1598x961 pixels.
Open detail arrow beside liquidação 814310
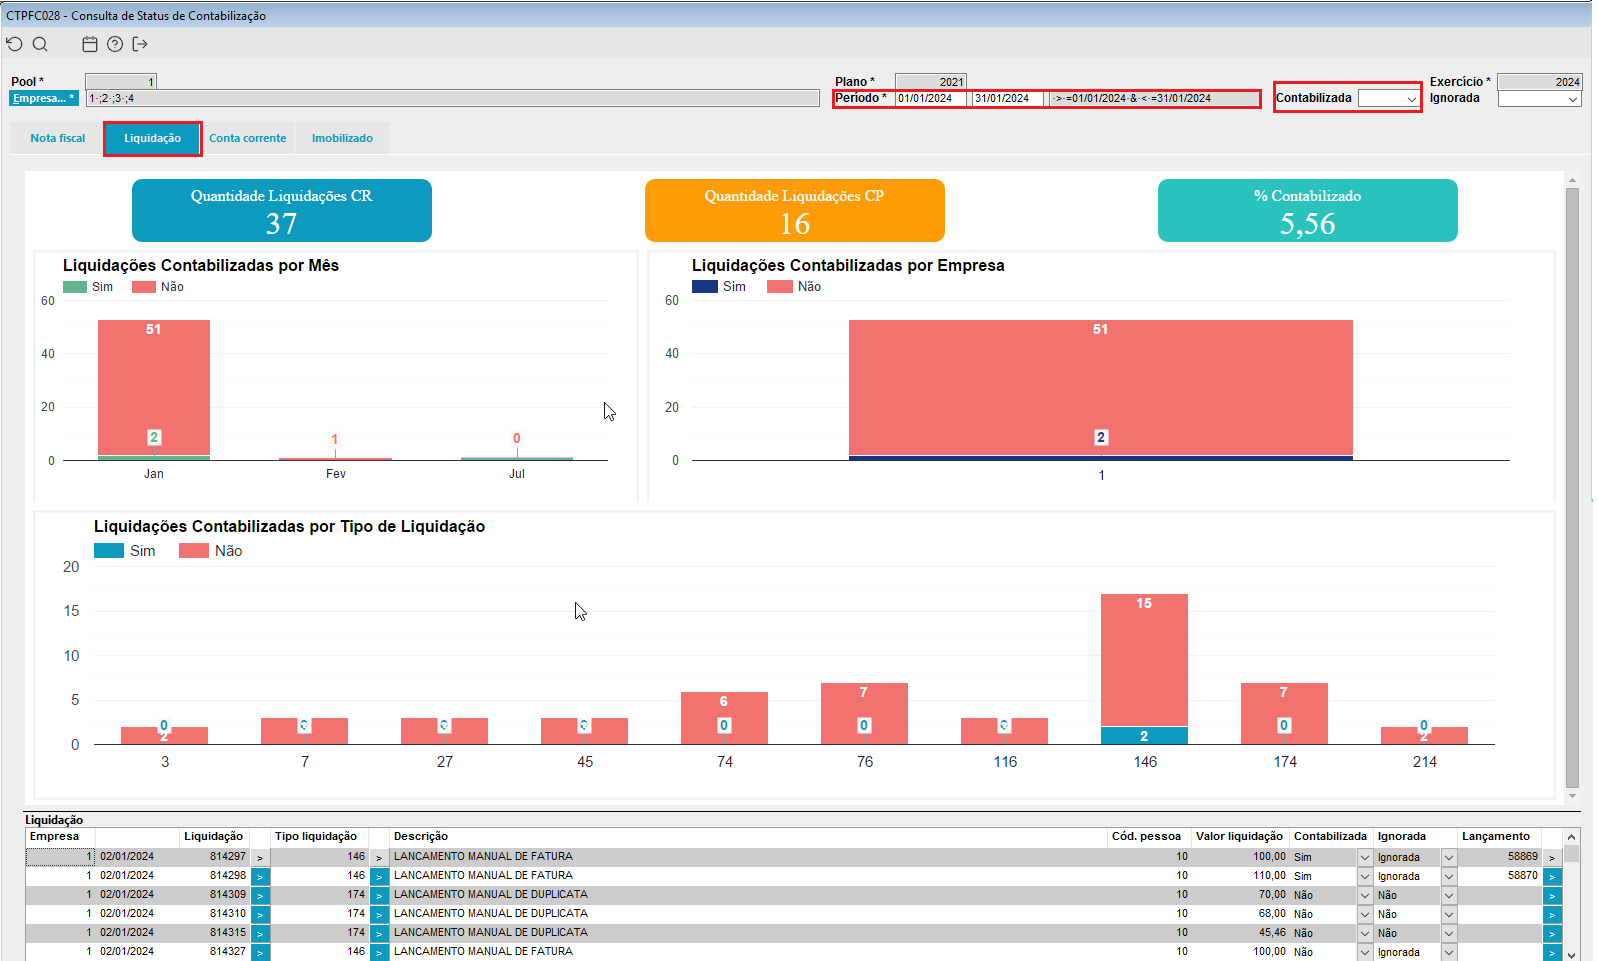(x=260, y=914)
